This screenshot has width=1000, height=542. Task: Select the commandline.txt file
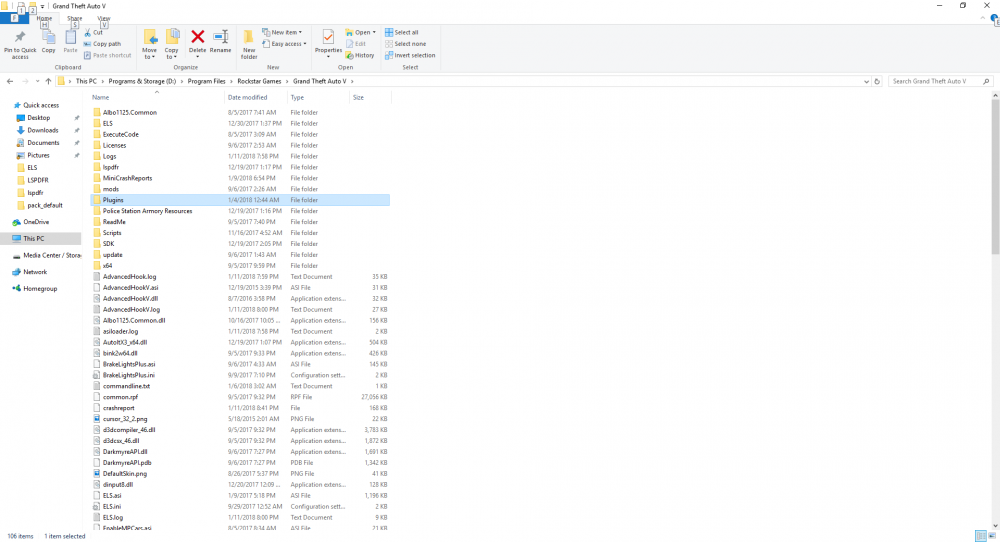pos(126,386)
